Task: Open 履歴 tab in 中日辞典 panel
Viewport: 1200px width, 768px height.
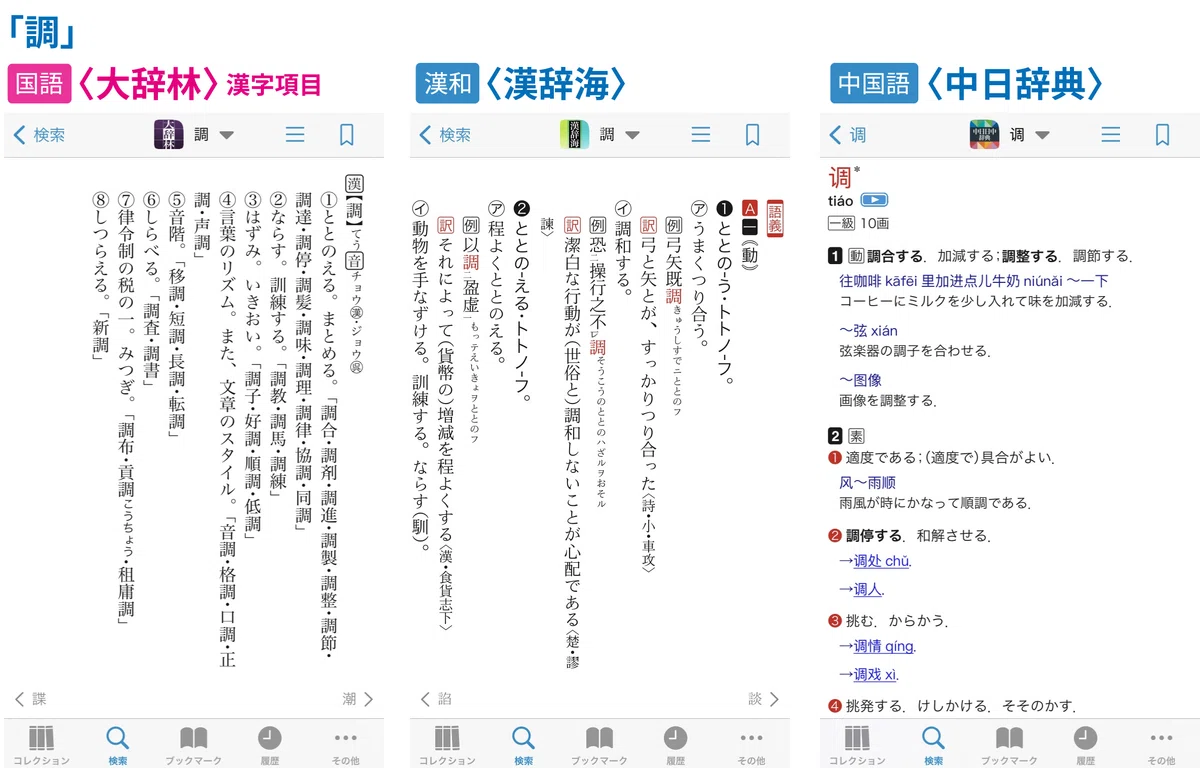Action: (1085, 745)
